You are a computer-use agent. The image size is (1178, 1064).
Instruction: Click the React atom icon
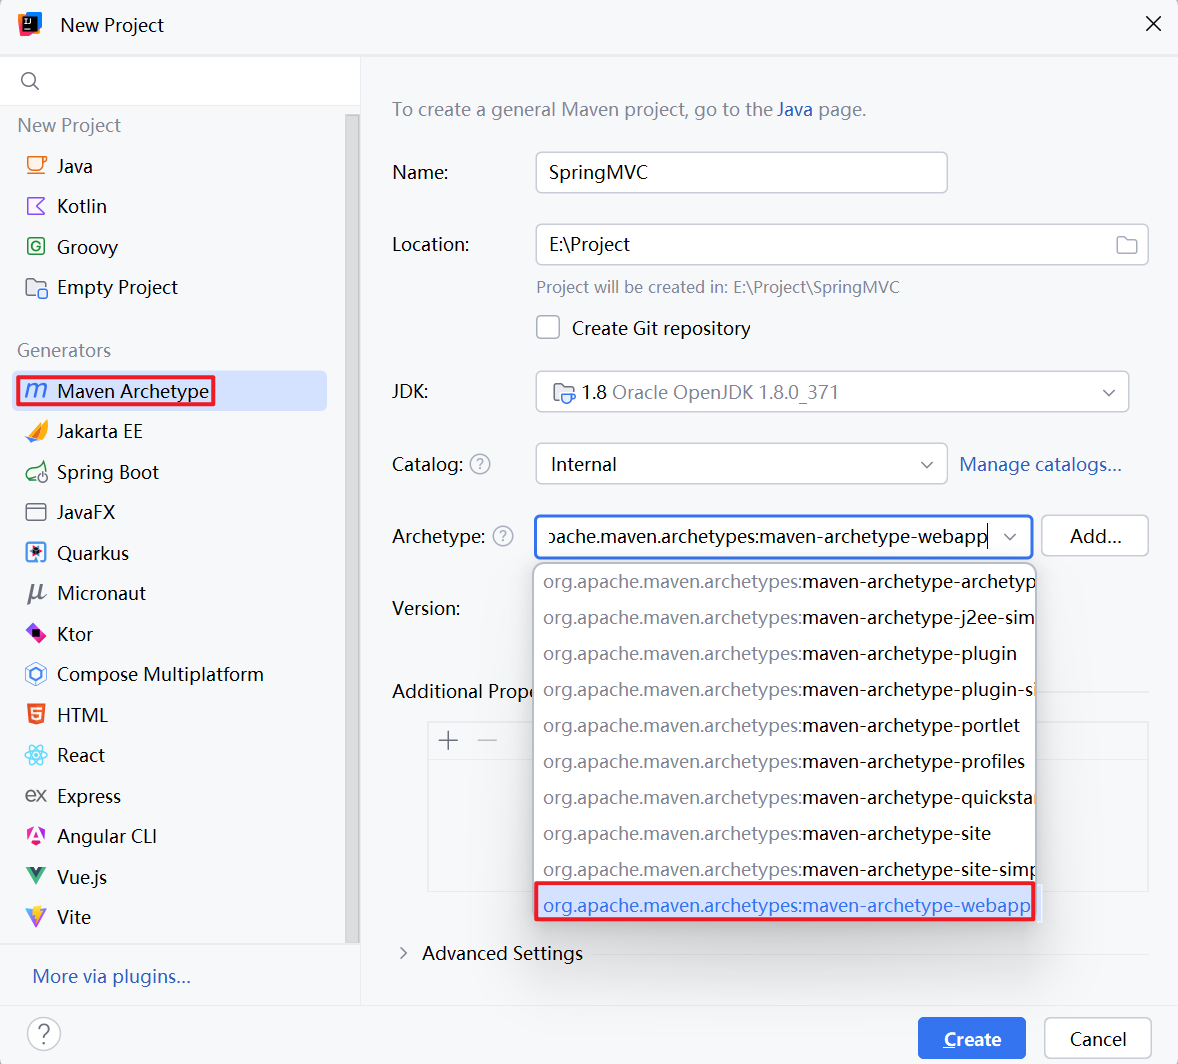coord(36,755)
